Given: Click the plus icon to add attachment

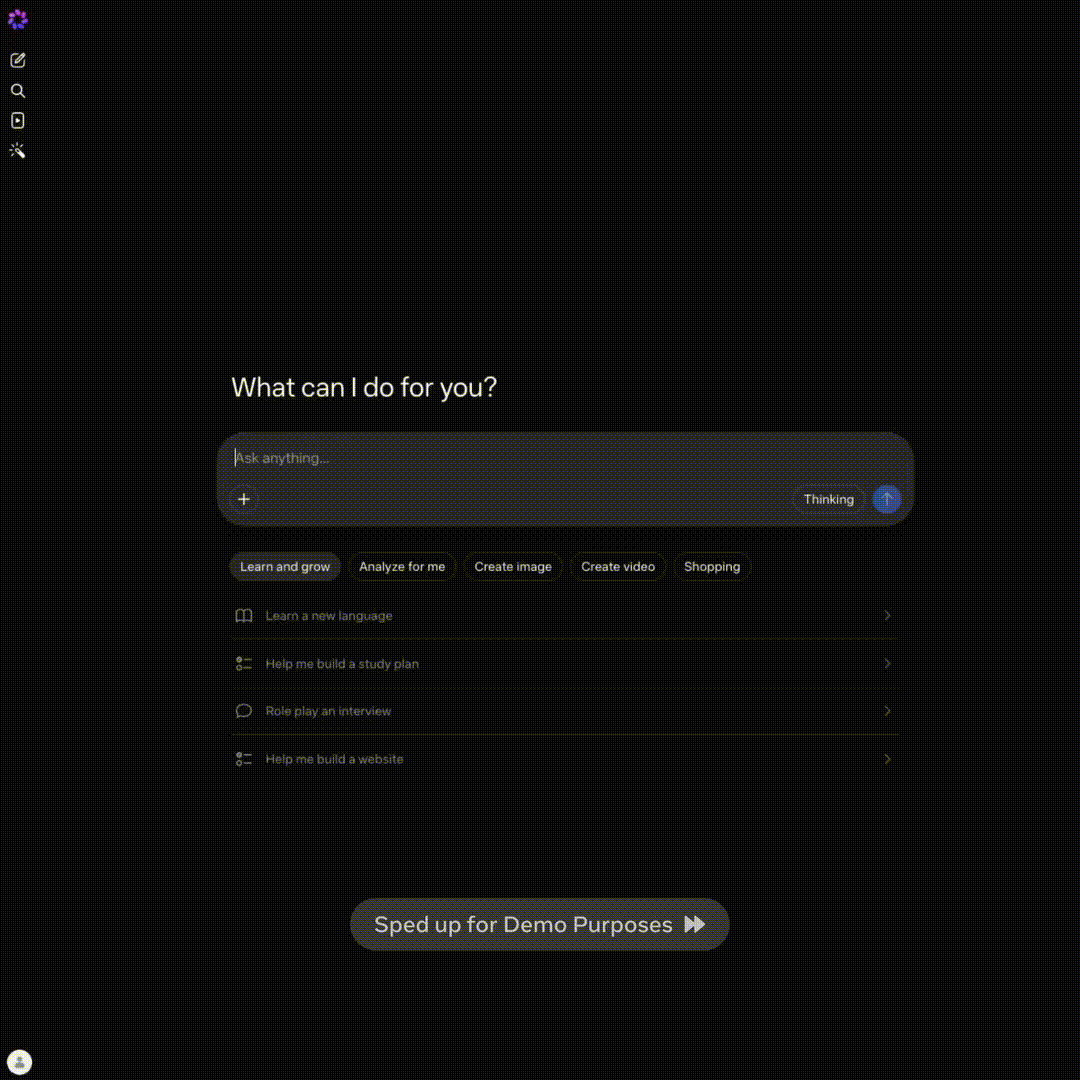Looking at the screenshot, I should [x=244, y=499].
